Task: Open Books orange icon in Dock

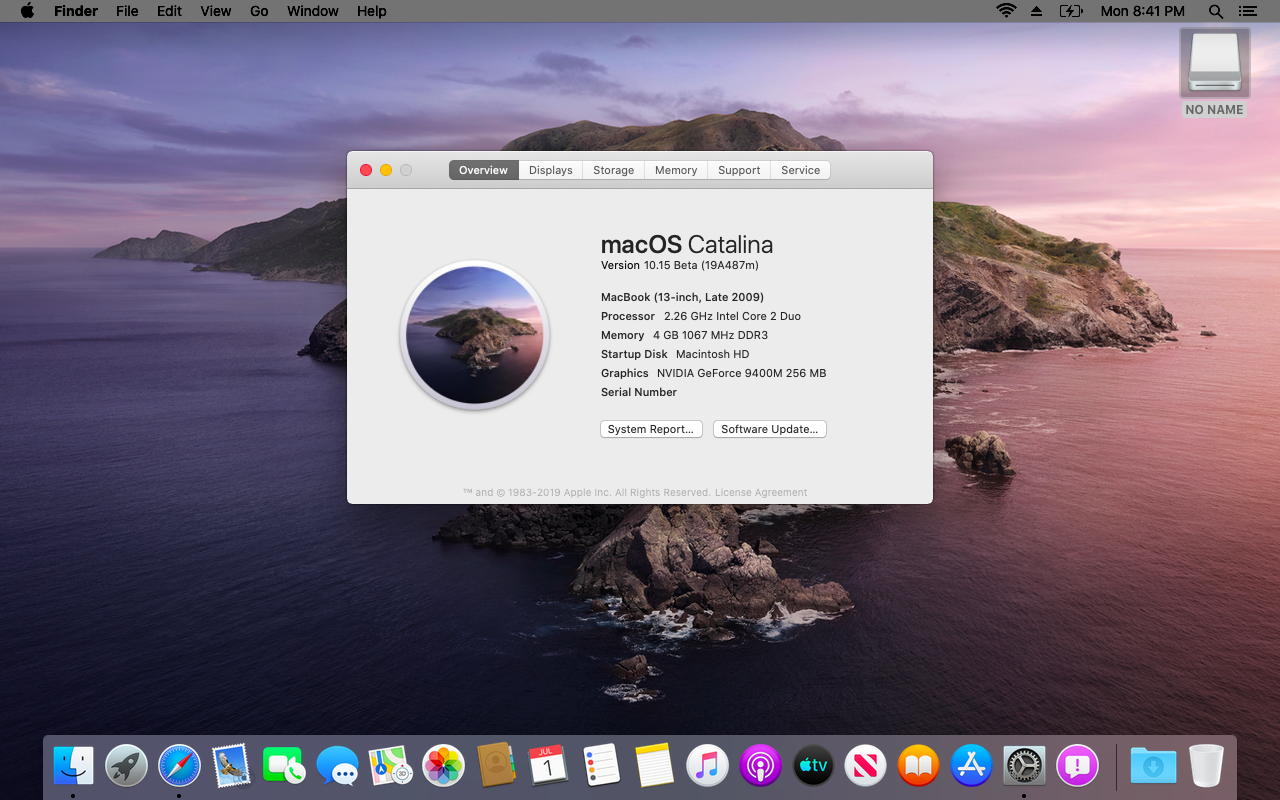Action: point(918,766)
